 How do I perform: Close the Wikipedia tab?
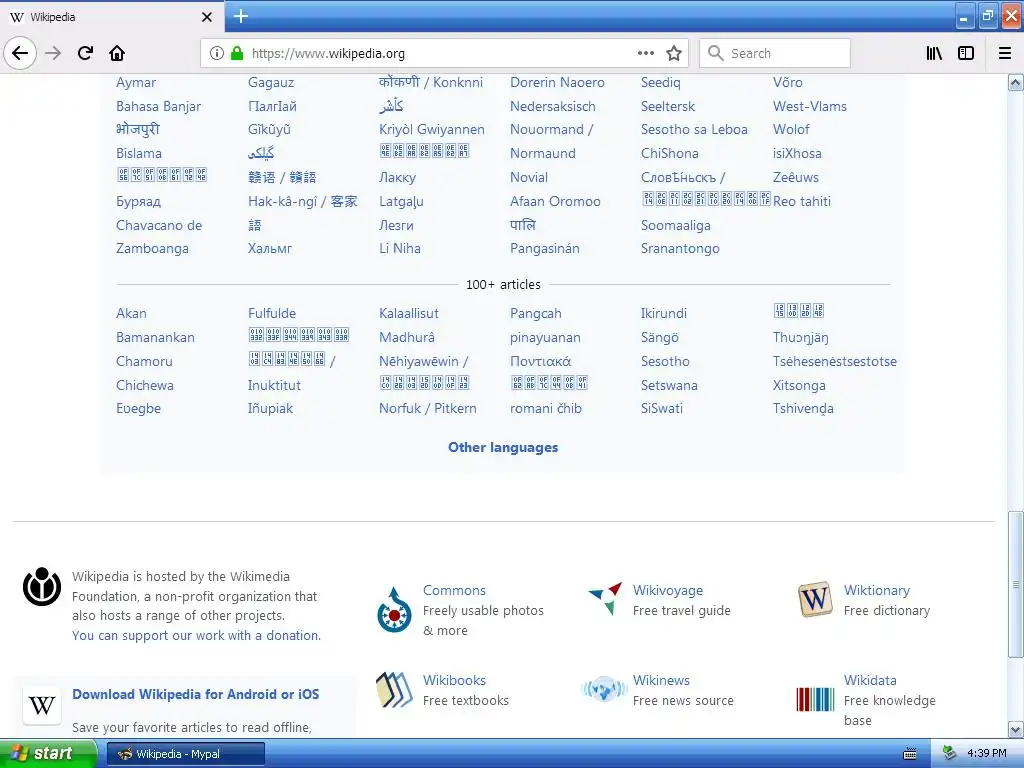tap(207, 17)
